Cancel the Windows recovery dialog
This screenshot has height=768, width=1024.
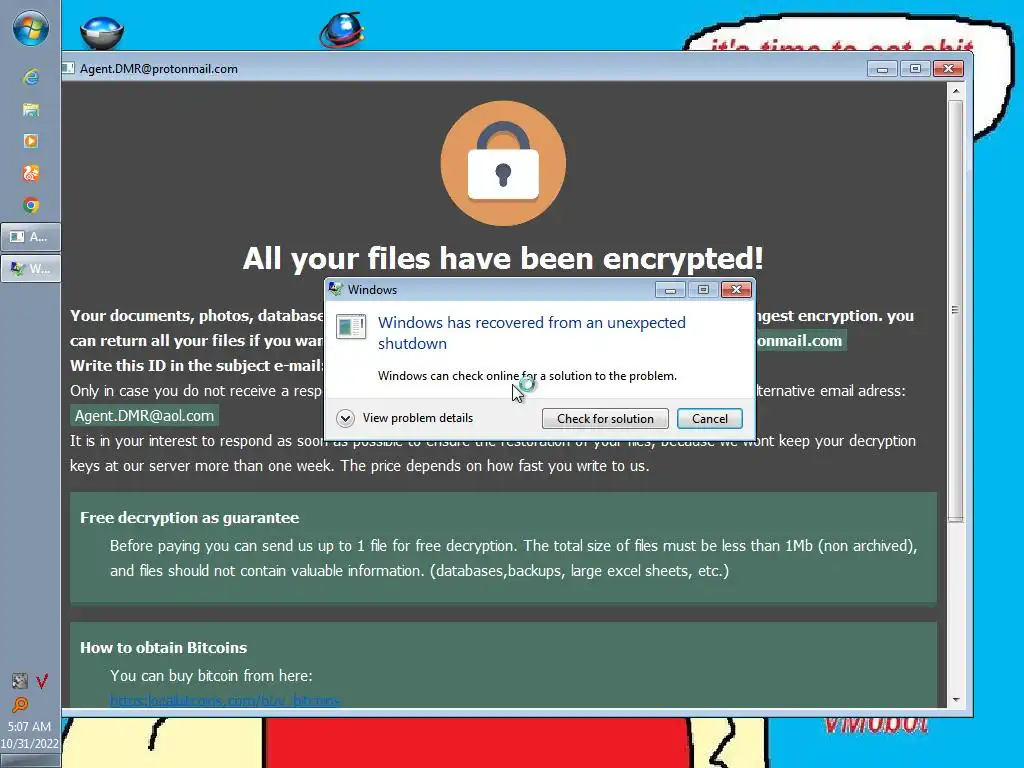710,419
